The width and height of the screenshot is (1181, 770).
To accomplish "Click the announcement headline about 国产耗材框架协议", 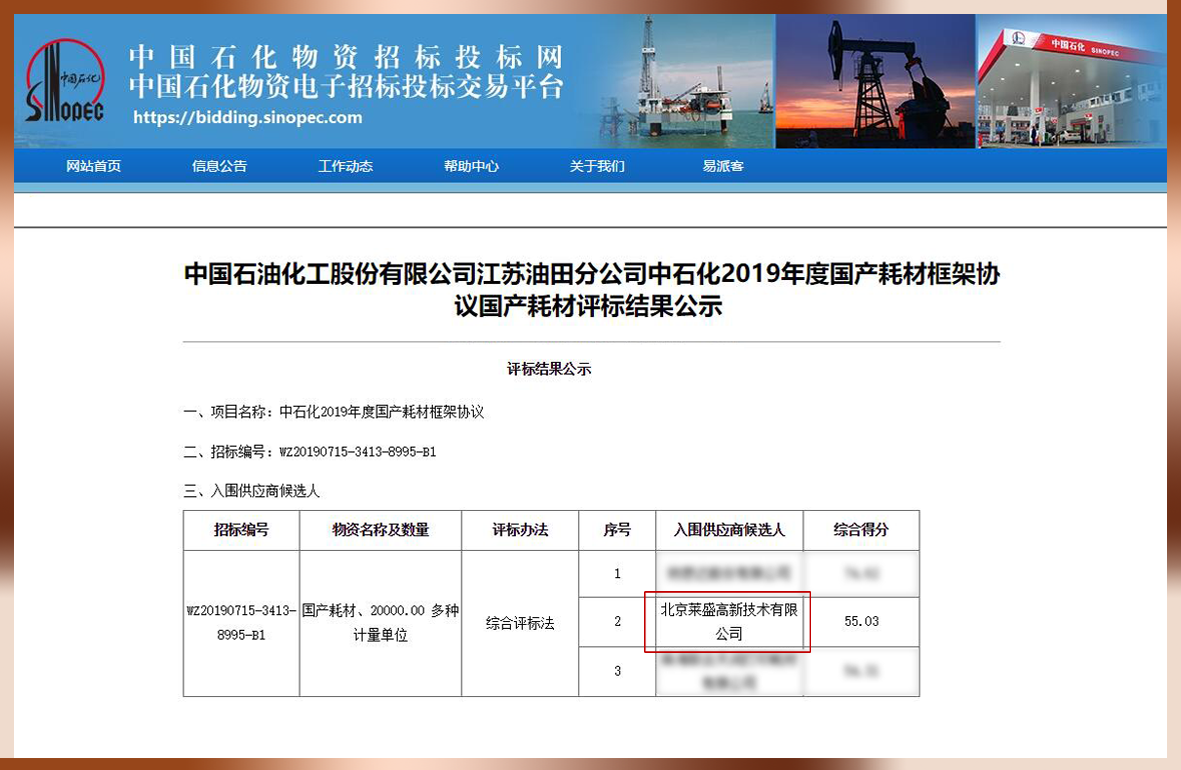I will point(591,289).
